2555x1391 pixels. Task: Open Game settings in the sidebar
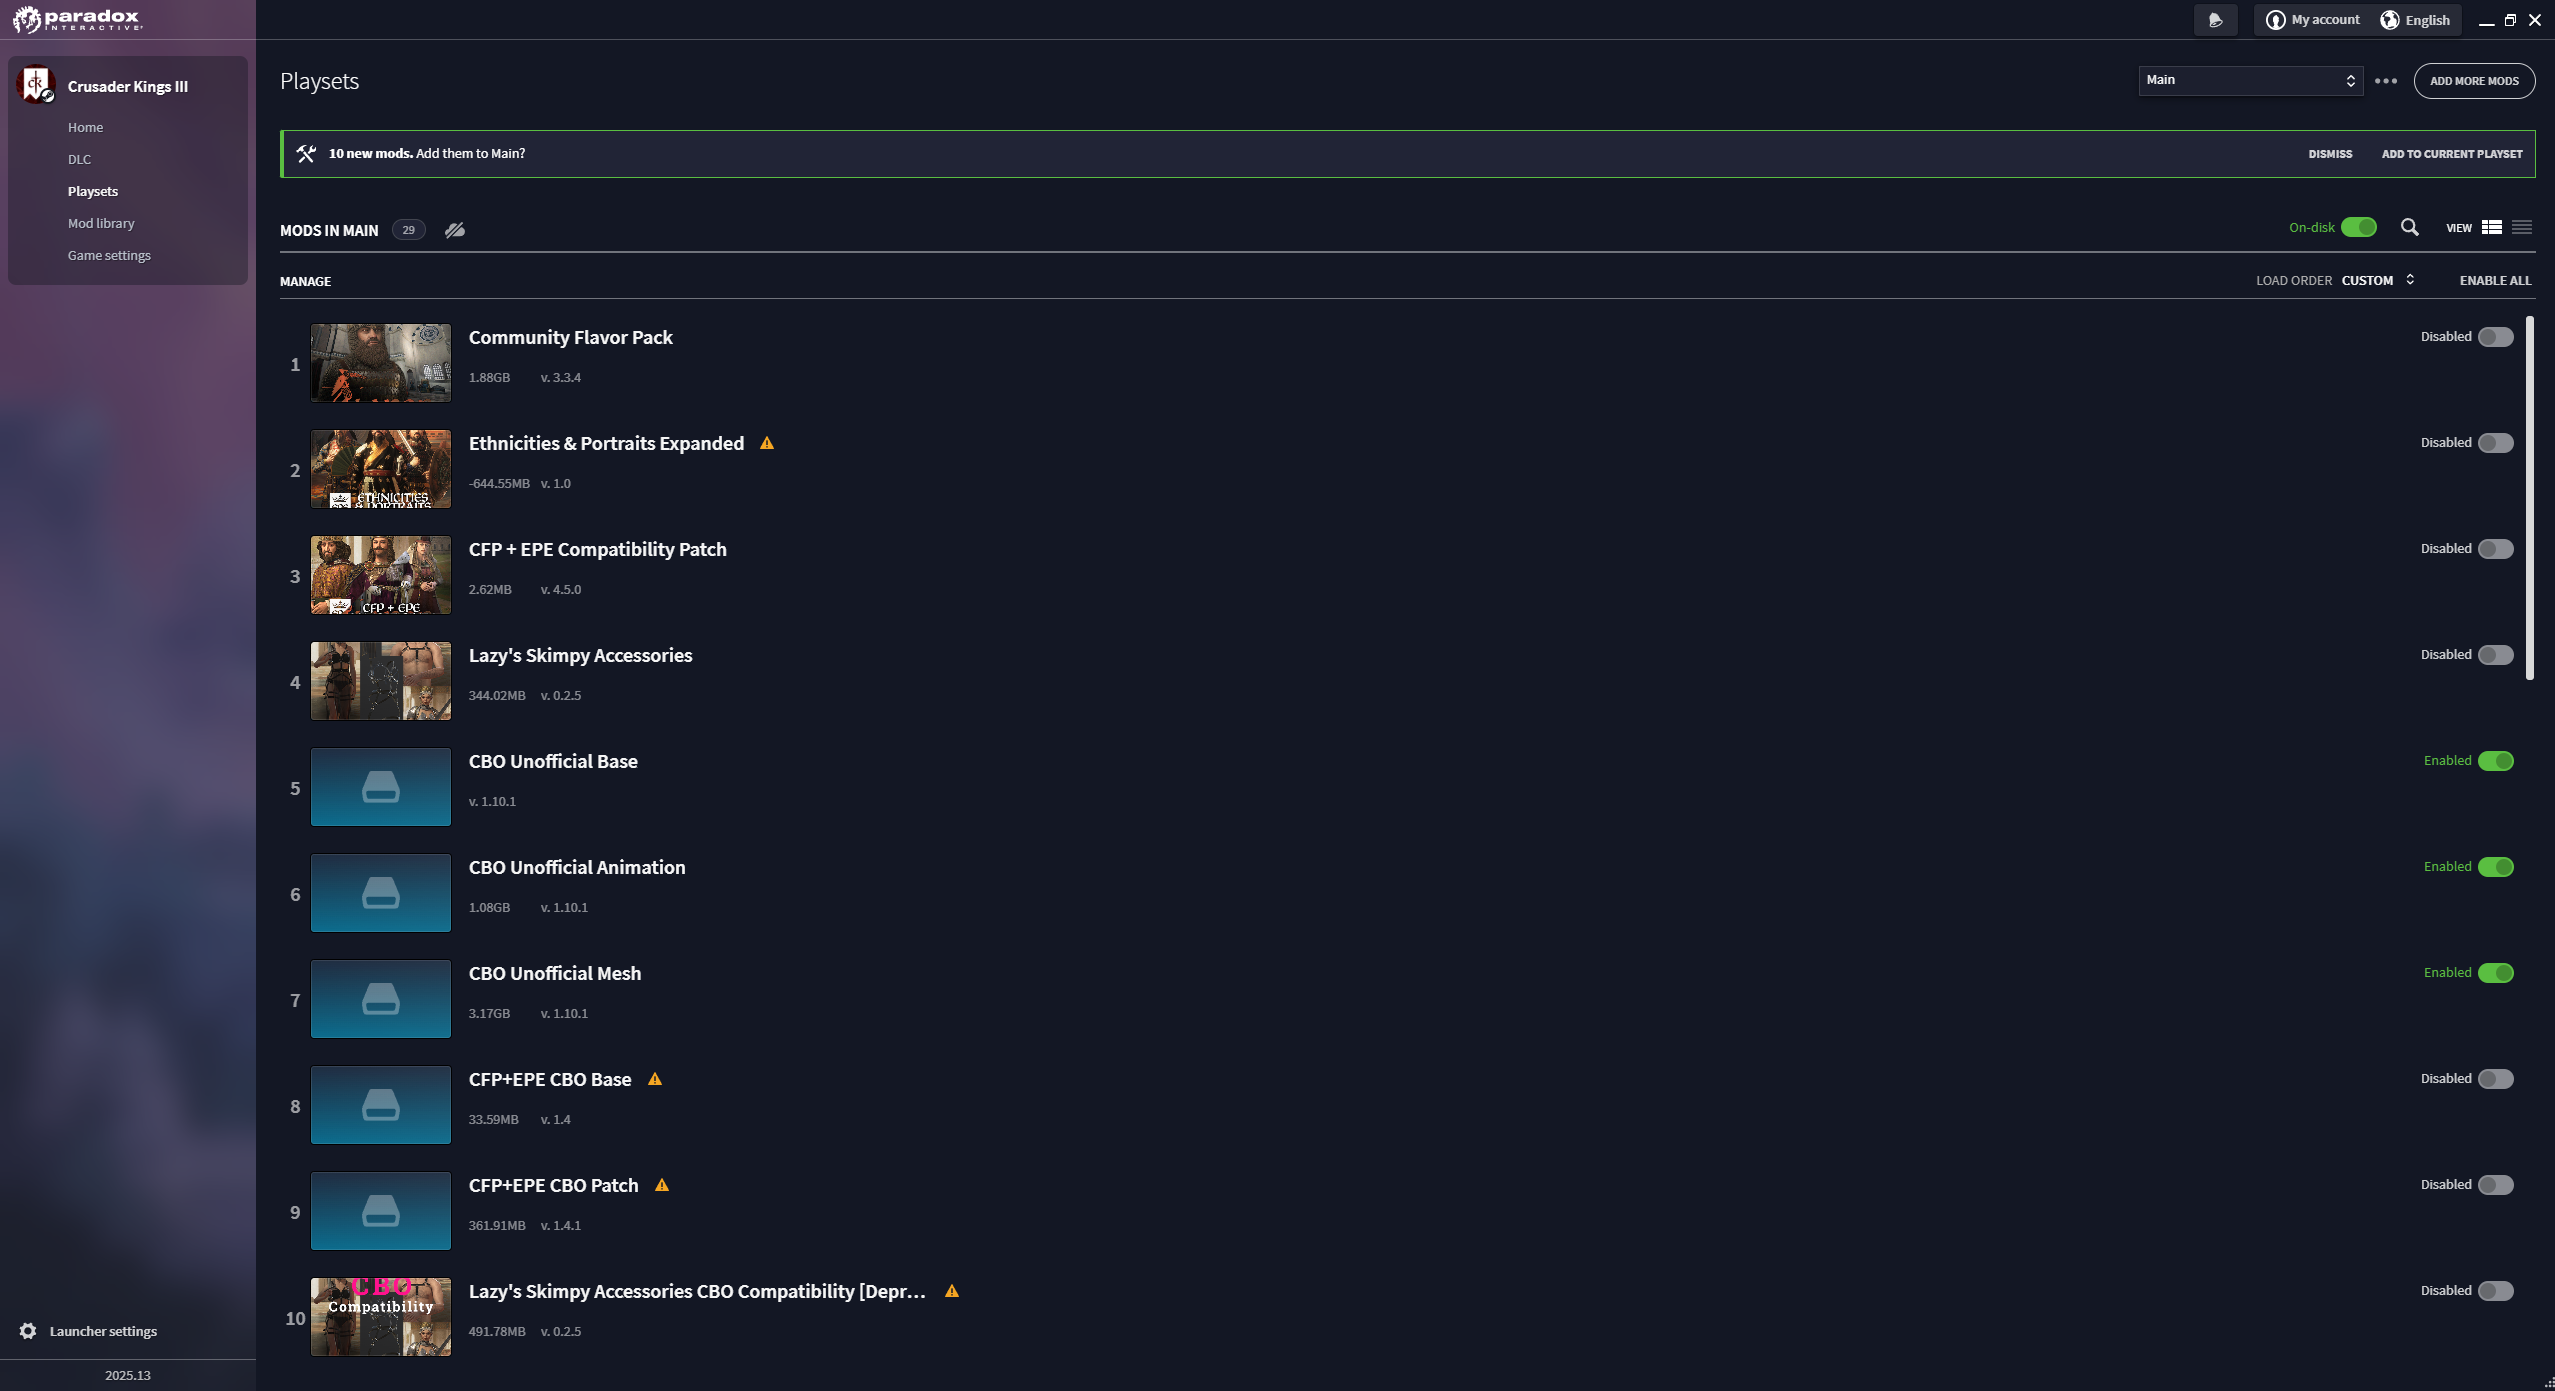point(109,255)
